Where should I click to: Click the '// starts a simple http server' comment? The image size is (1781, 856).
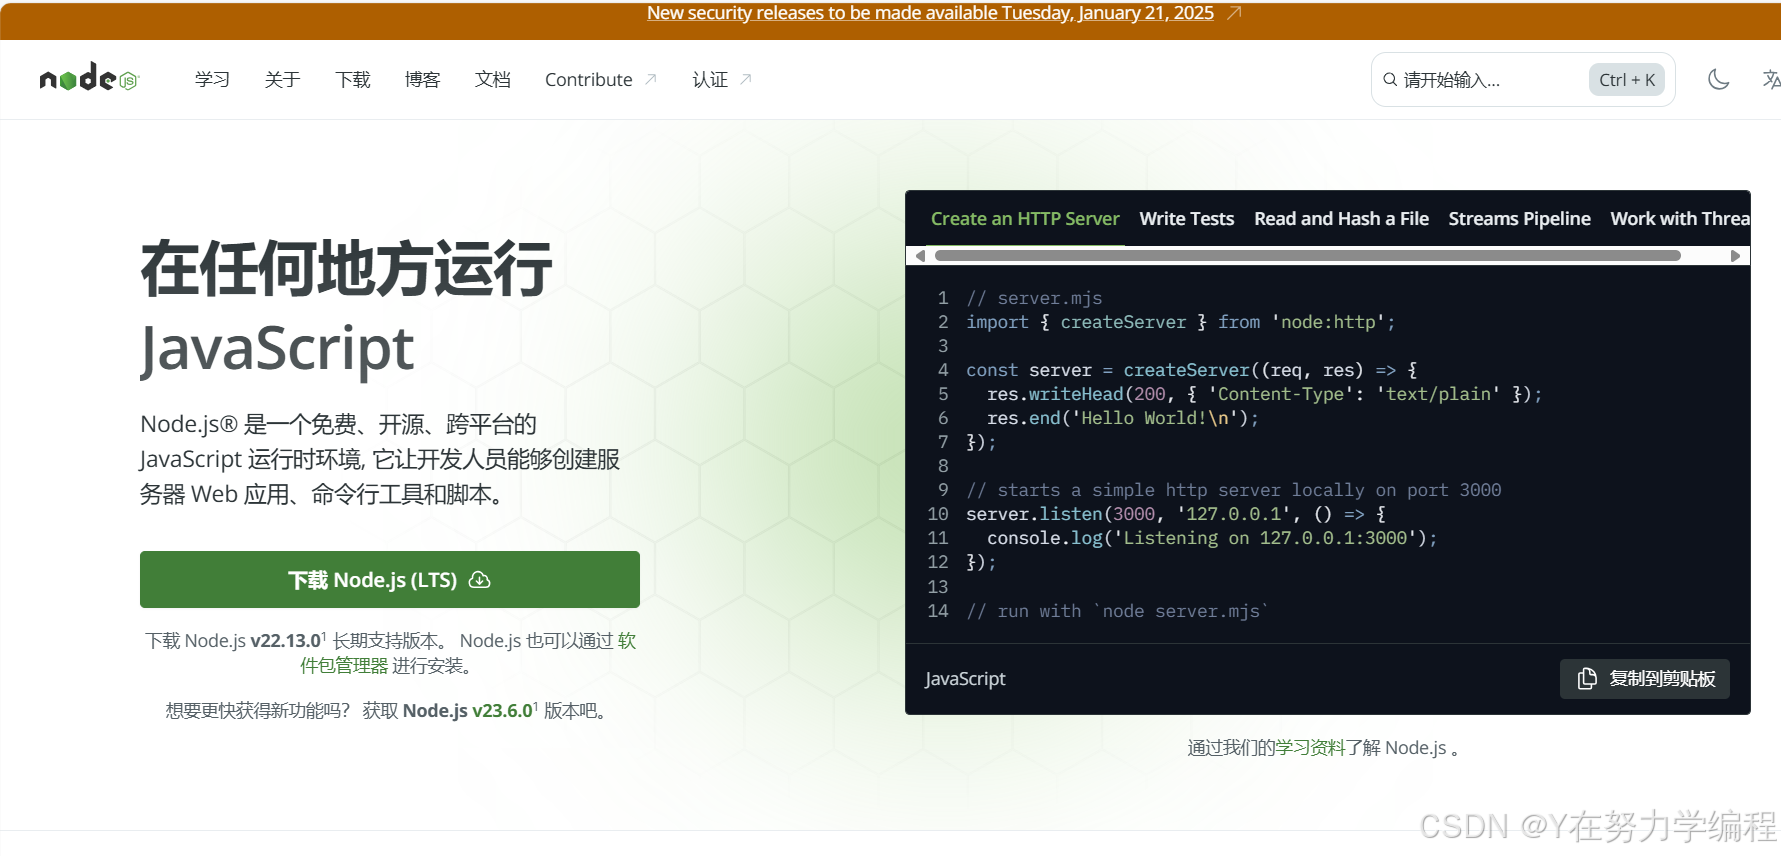coord(1234,490)
